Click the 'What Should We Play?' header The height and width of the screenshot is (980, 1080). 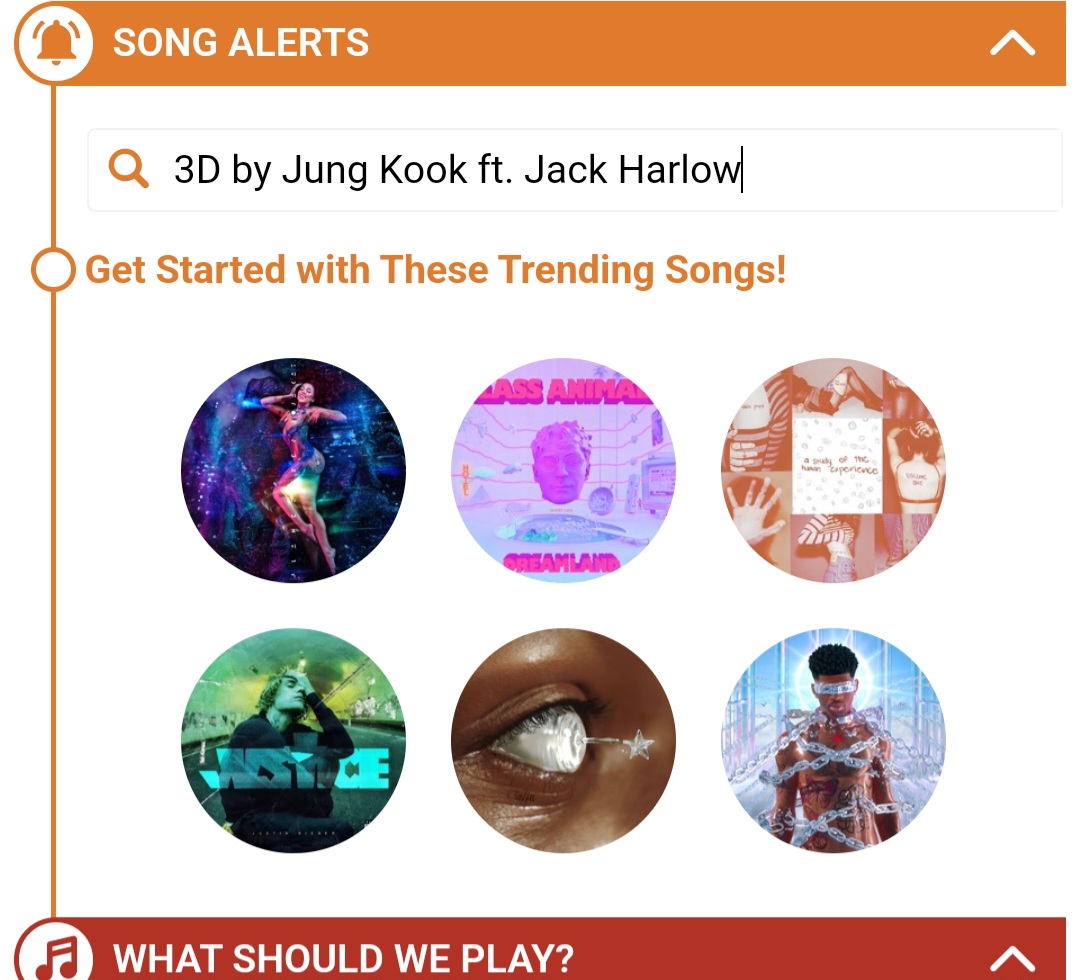343,958
